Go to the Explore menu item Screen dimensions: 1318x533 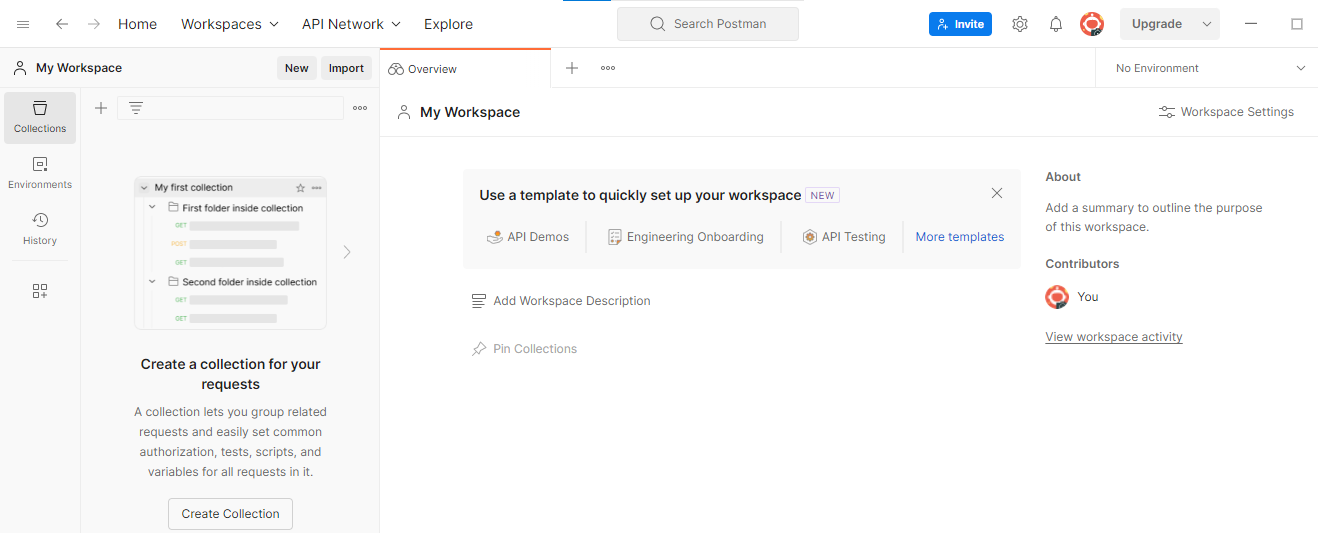[448, 24]
